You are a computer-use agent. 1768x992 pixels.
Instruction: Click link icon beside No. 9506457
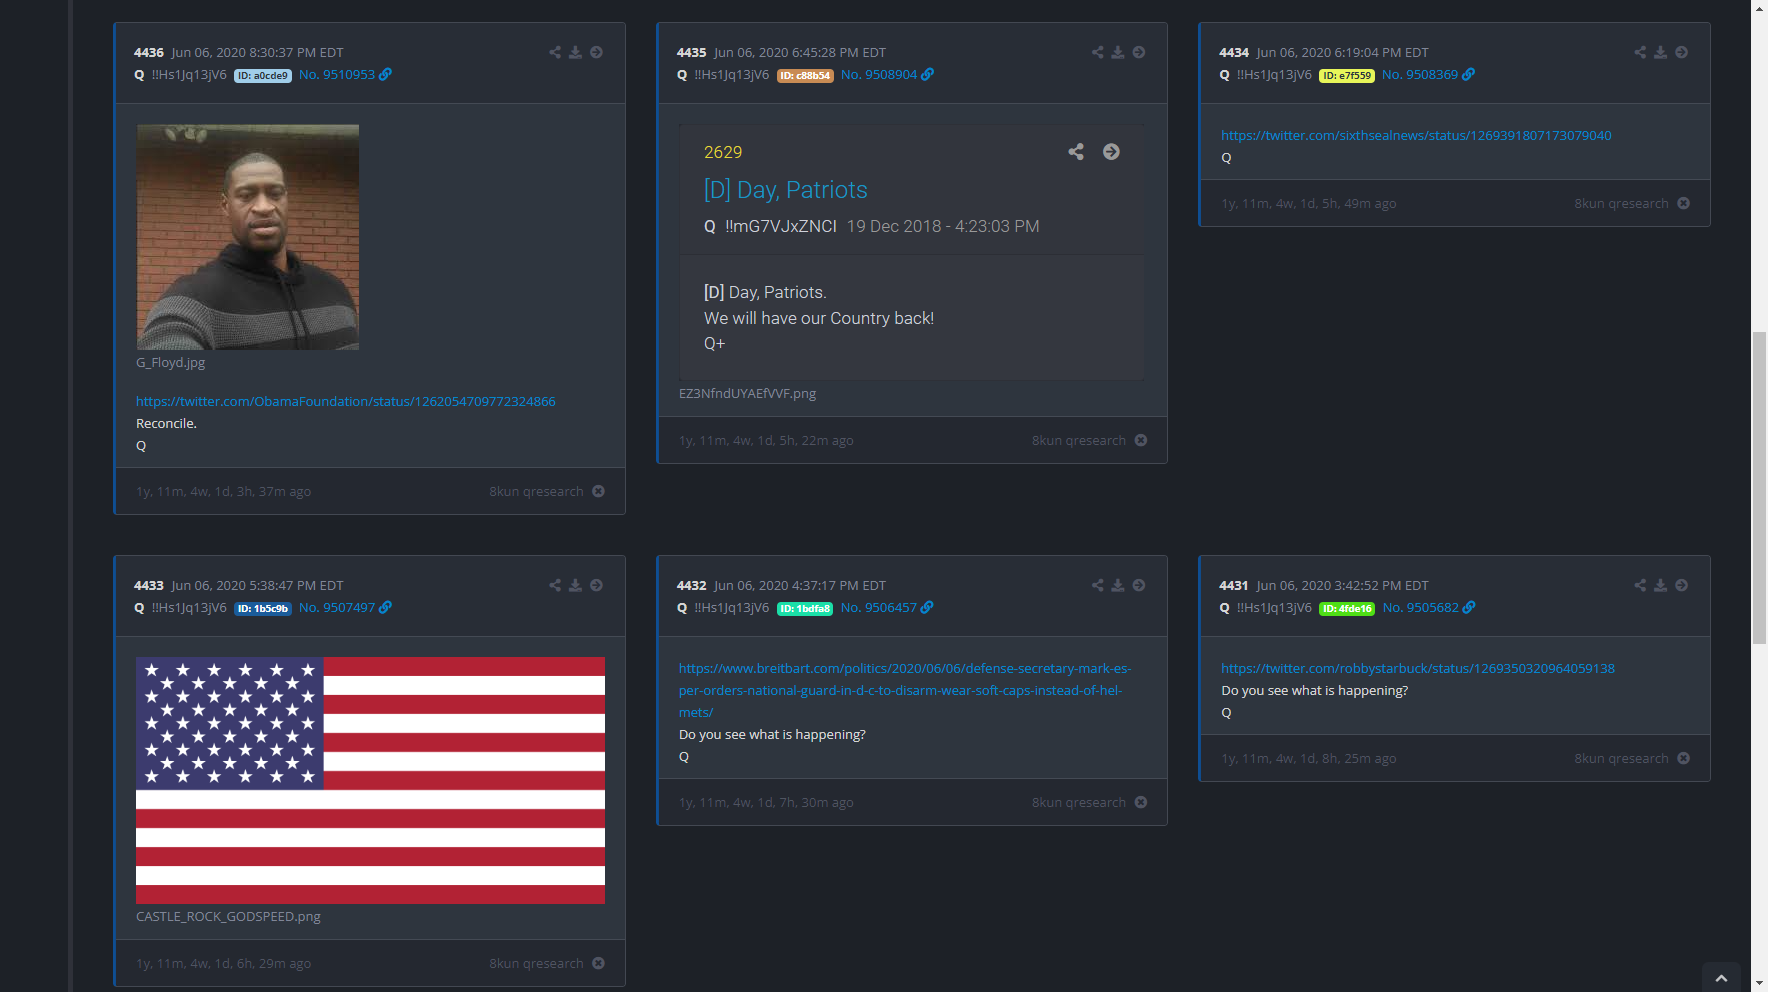point(927,607)
